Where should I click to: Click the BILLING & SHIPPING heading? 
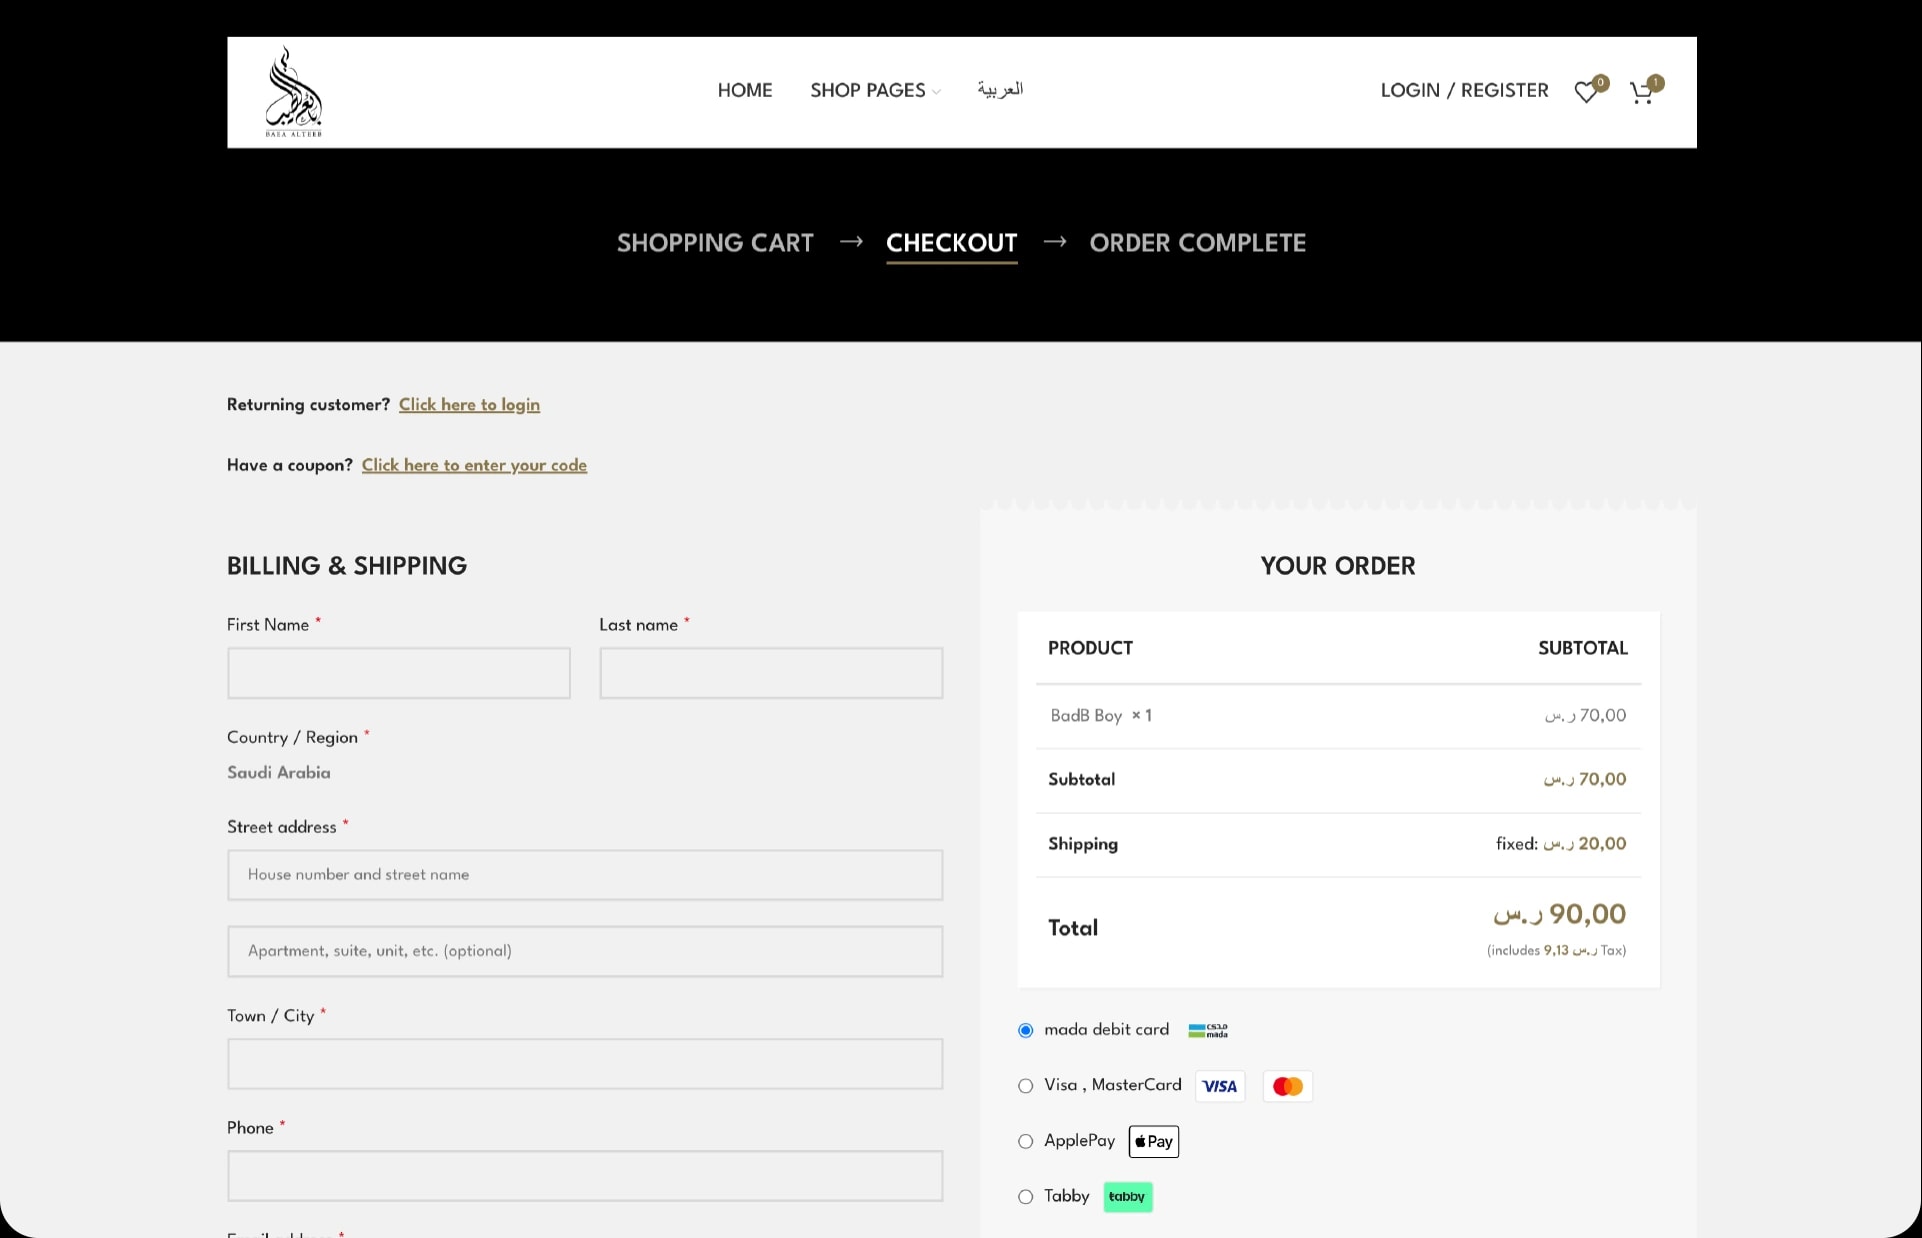(x=347, y=566)
